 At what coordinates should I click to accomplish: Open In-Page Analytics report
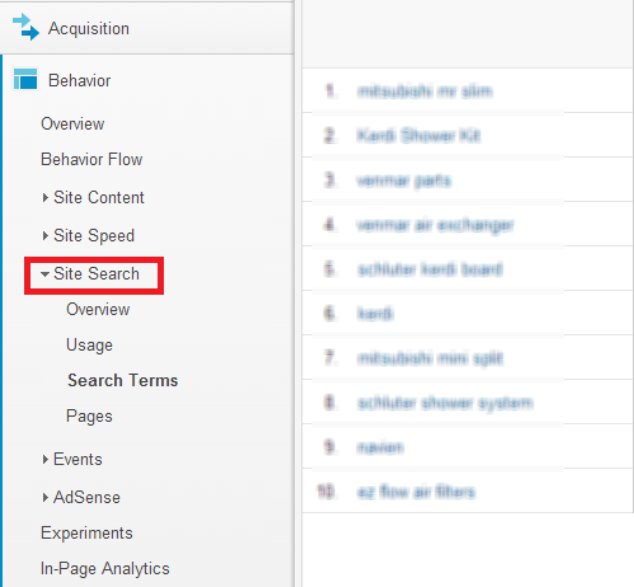click(x=105, y=569)
